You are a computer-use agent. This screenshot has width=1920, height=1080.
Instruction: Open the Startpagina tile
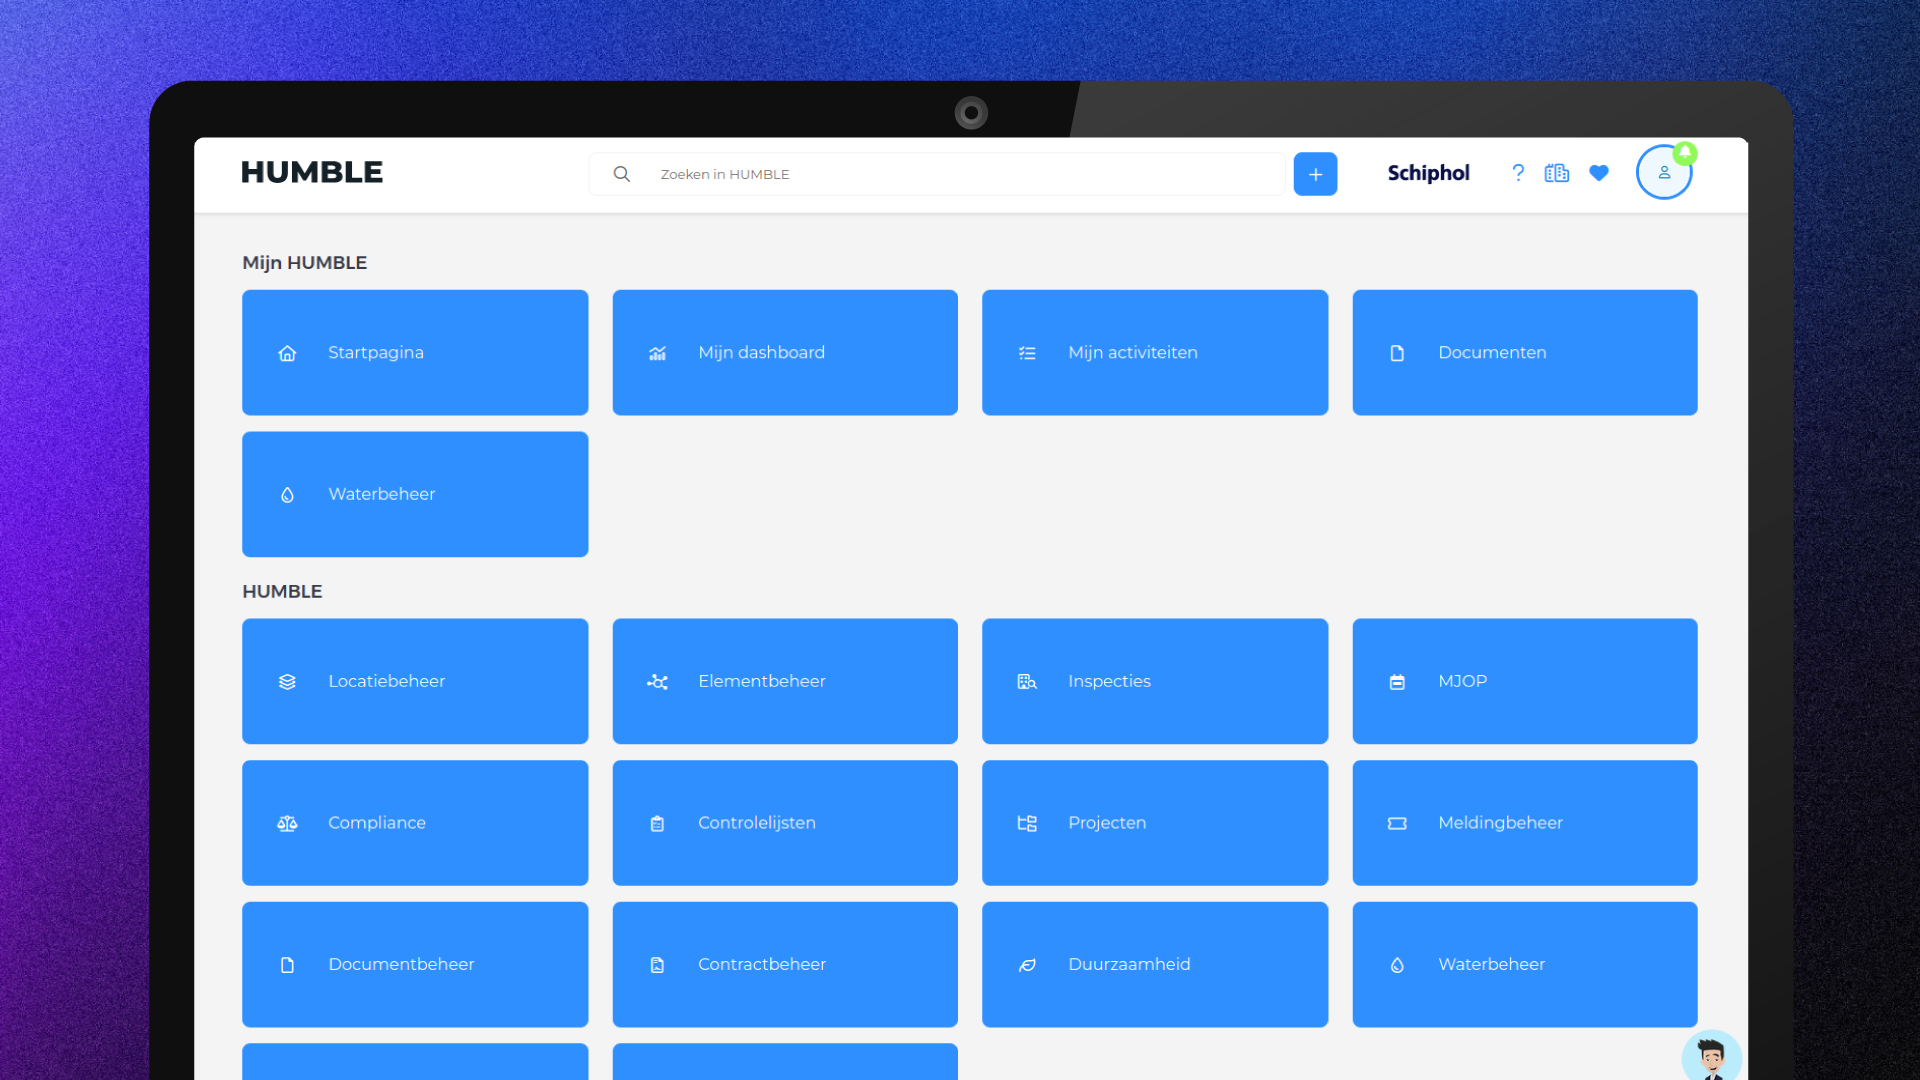tap(415, 353)
